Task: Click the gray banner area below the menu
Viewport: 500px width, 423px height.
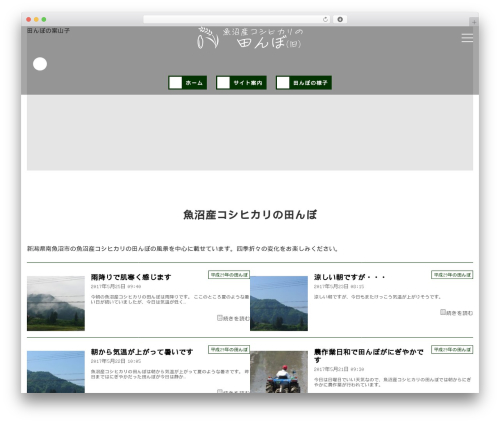Action: point(250,133)
